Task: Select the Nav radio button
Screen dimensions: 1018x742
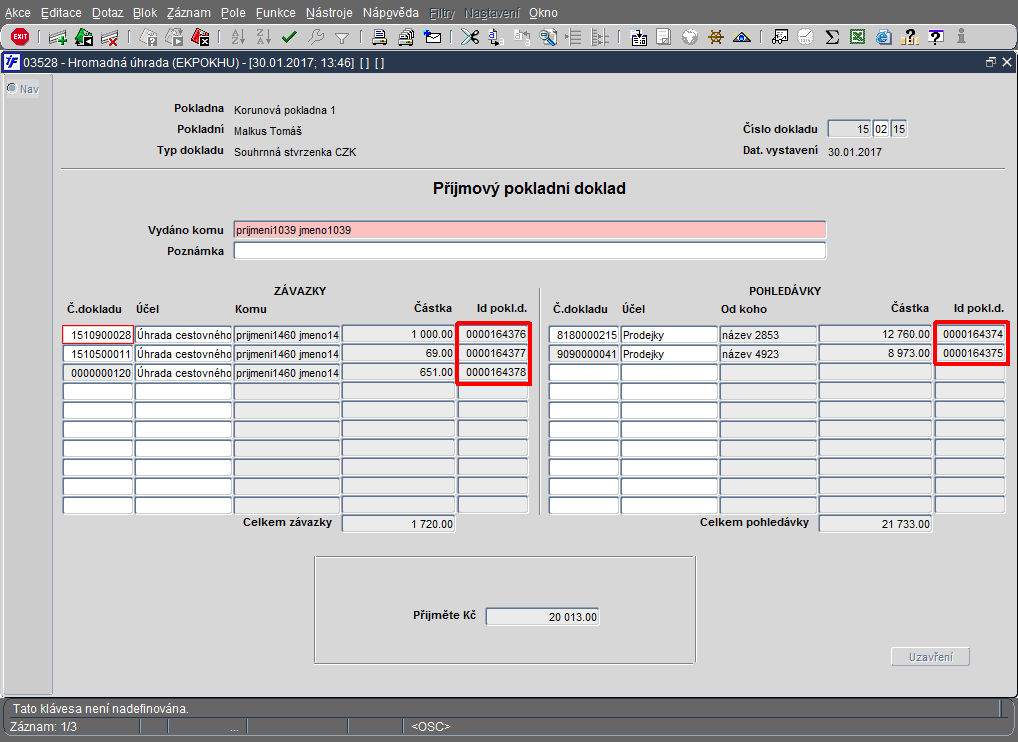Action: click(x=12, y=88)
